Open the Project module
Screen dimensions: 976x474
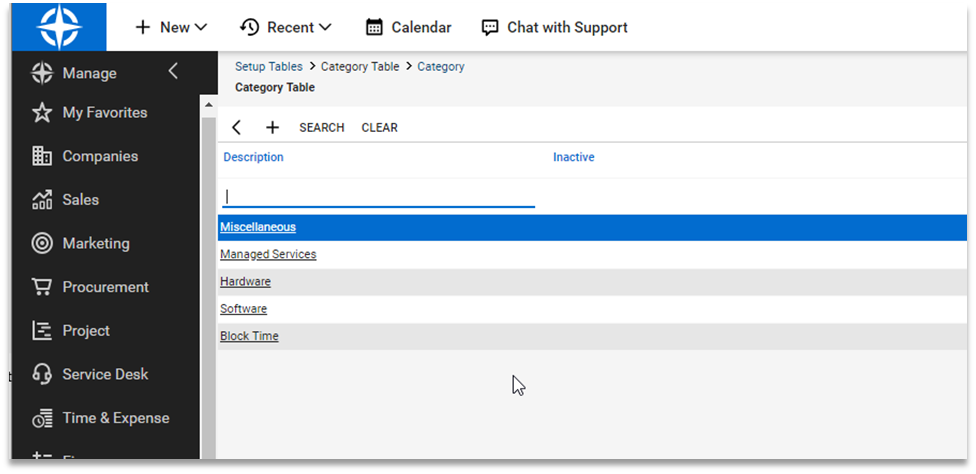(x=86, y=331)
